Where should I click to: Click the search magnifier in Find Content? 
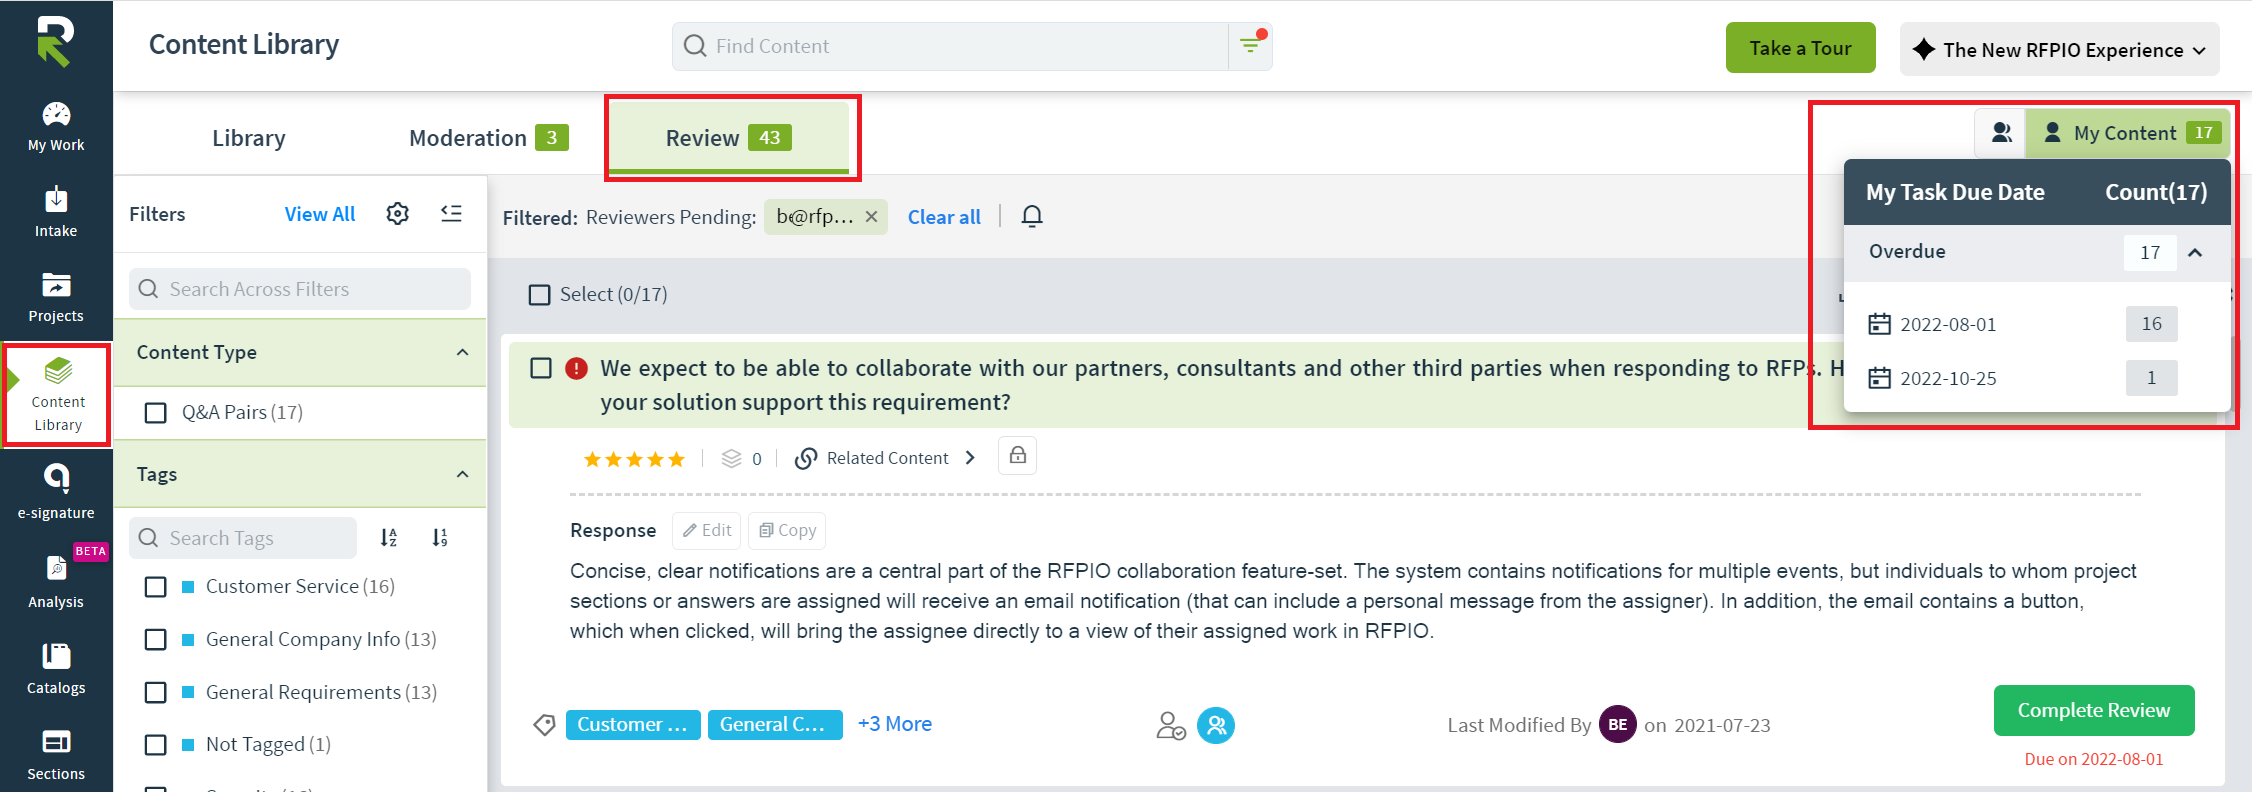[694, 46]
